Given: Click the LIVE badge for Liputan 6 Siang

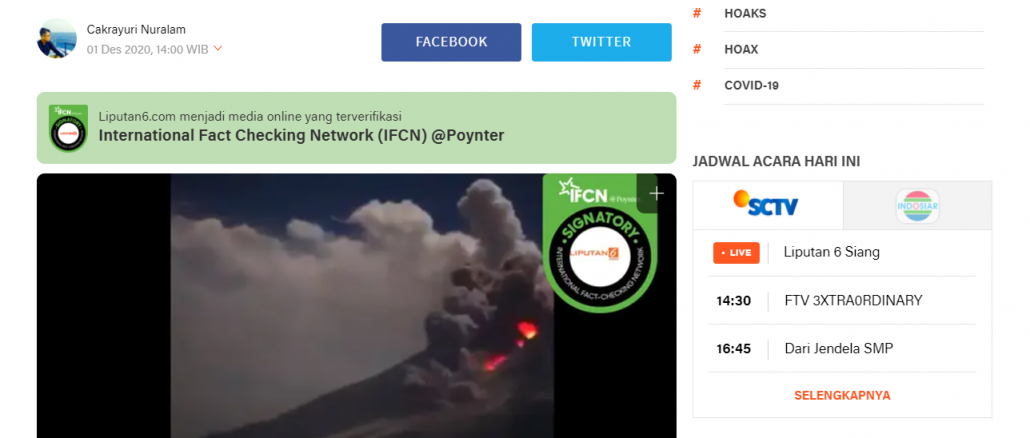Looking at the screenshot, I should pos(736,253).
